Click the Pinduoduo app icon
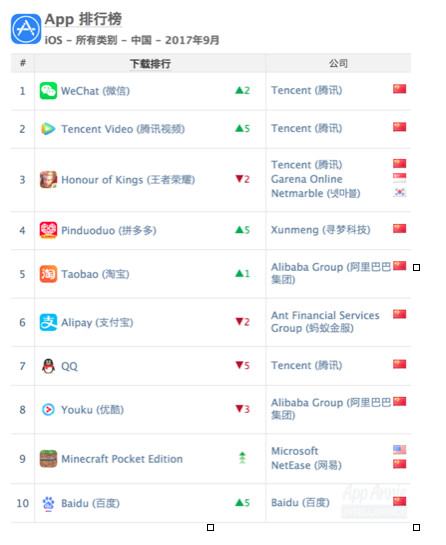This screenshot has width=446, height=545. coord(48,230)
